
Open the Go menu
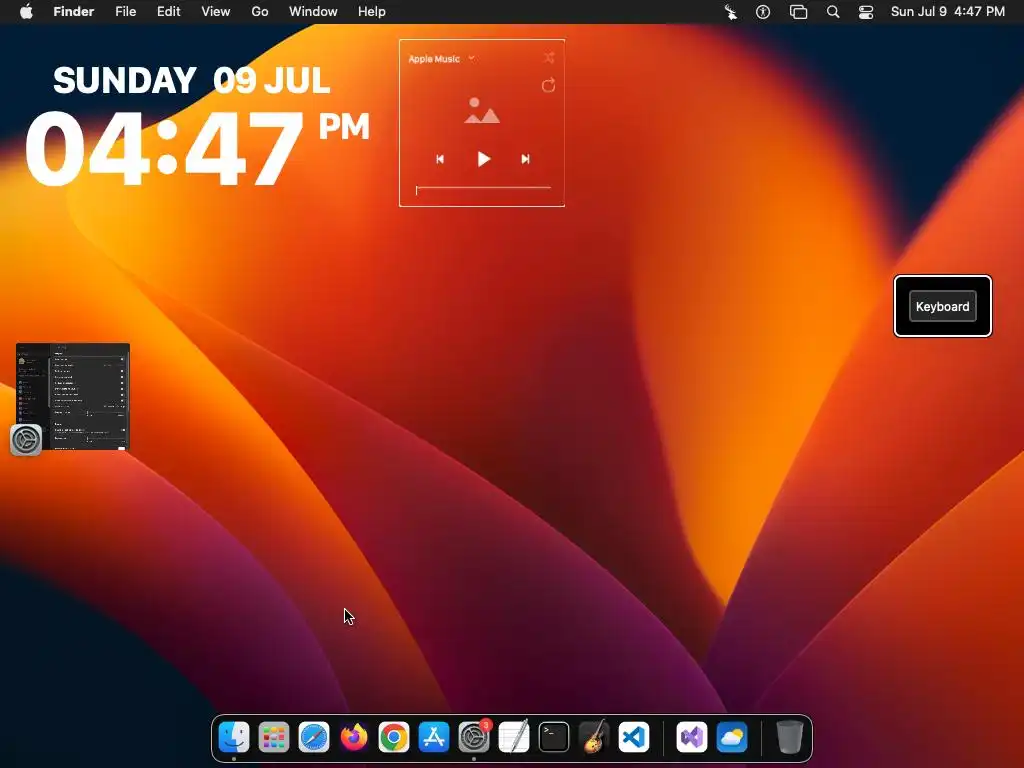click(x=260, y=12)
